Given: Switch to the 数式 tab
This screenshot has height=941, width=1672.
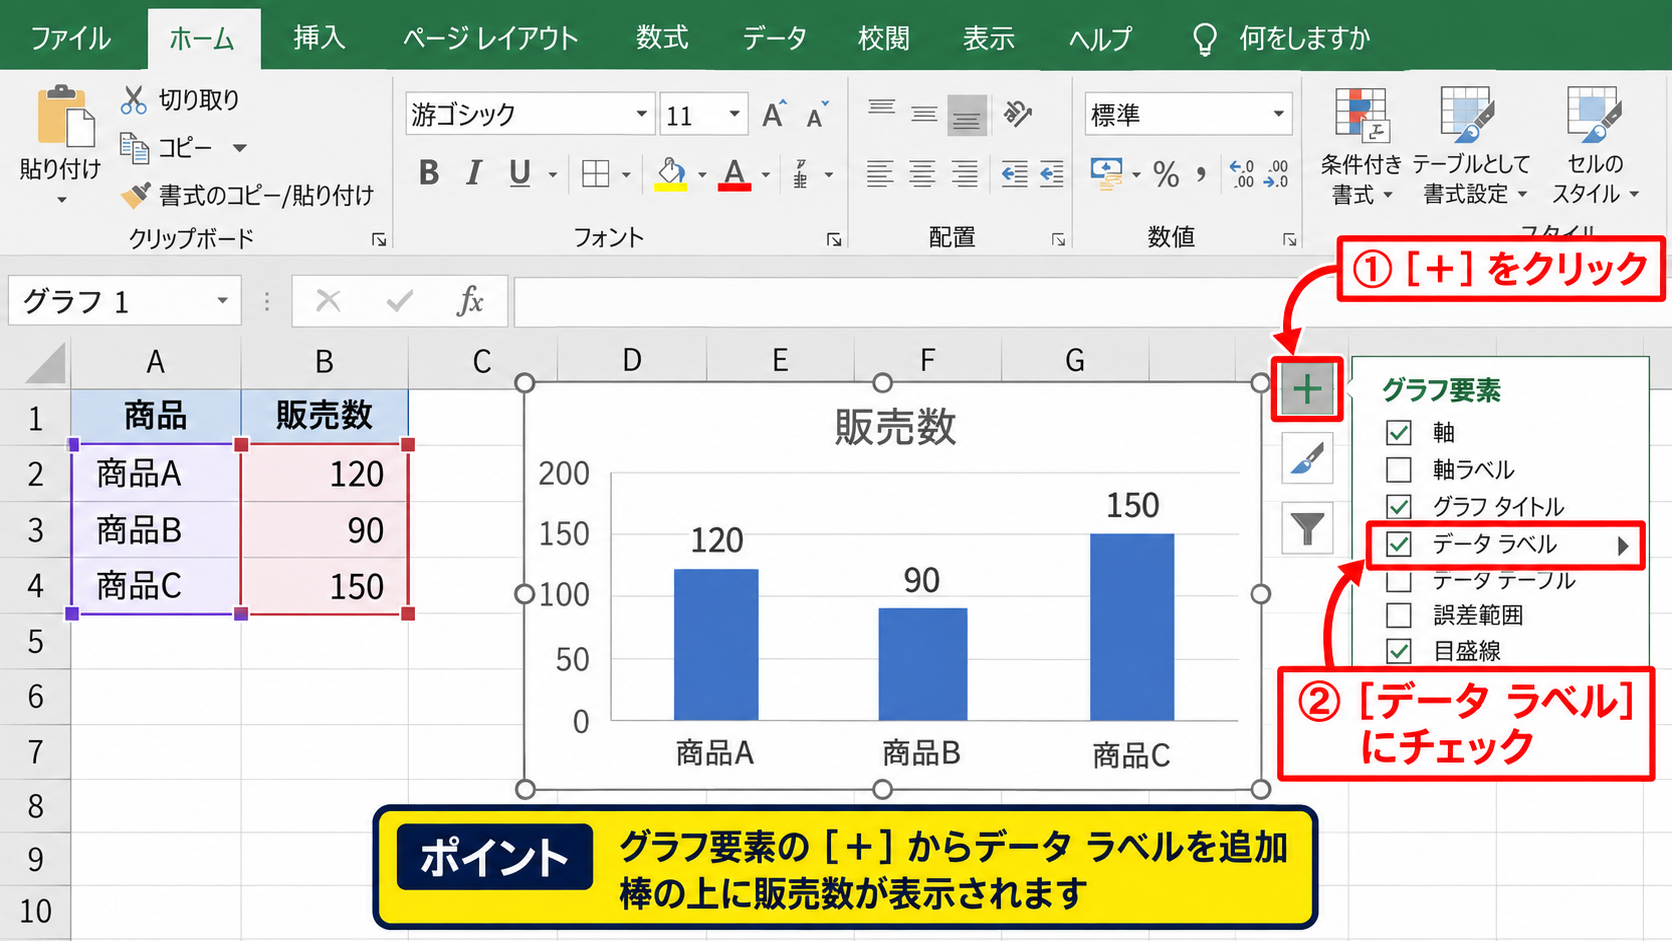Looking at the screenshot, I should pyautogui.click(x=662, y=38).
